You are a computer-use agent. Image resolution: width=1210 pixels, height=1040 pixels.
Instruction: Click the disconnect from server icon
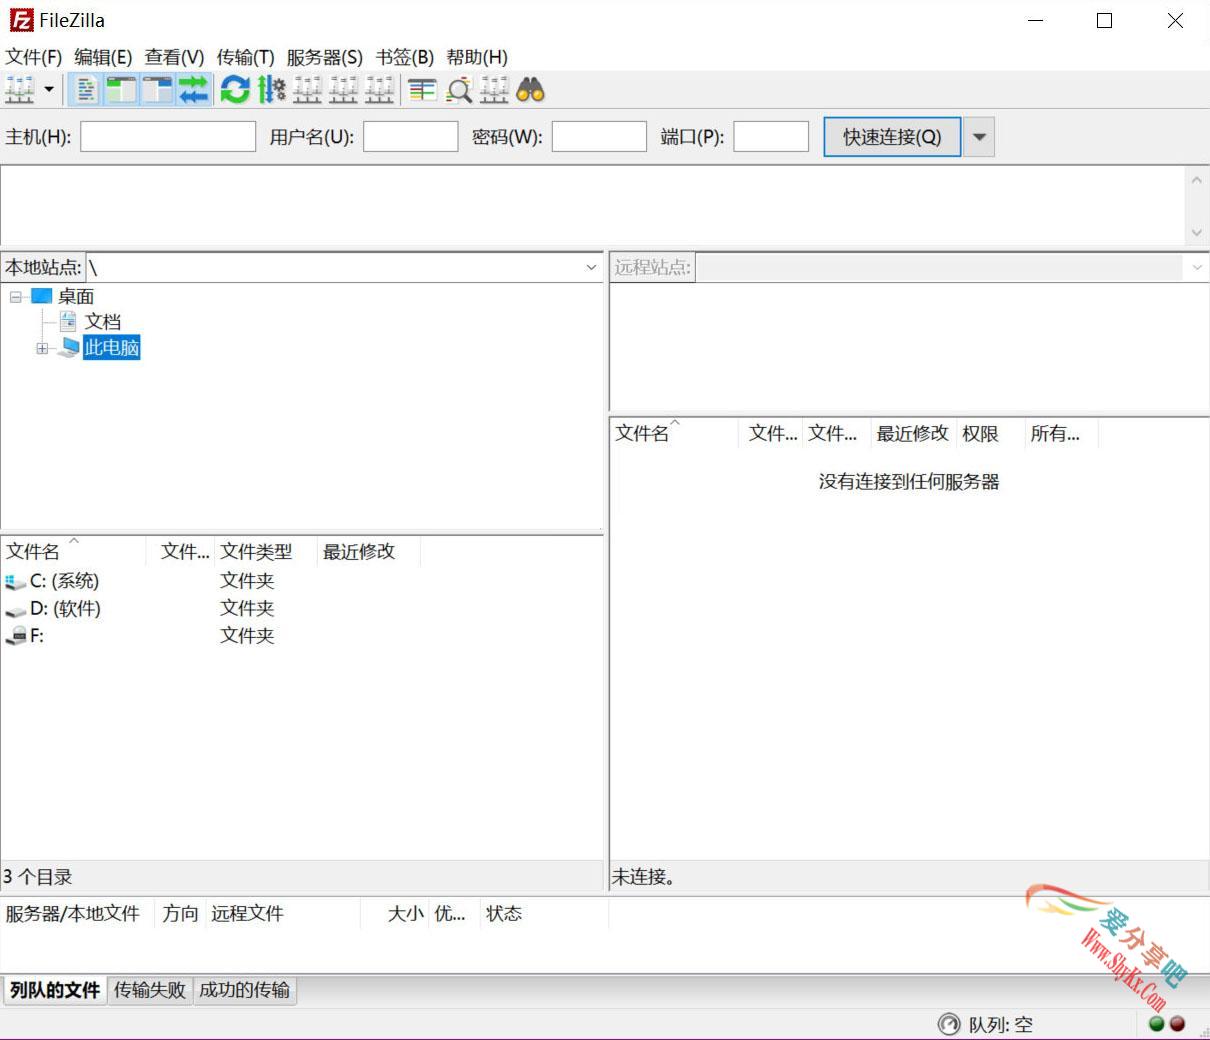click(343, 90)
